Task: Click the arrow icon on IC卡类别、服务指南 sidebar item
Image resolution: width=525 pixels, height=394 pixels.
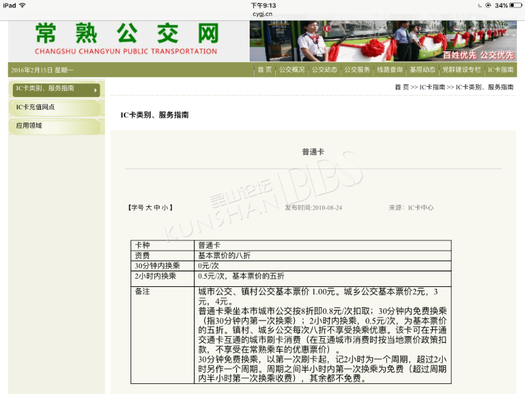Action: pyautogui.click(x=95, y=90)
